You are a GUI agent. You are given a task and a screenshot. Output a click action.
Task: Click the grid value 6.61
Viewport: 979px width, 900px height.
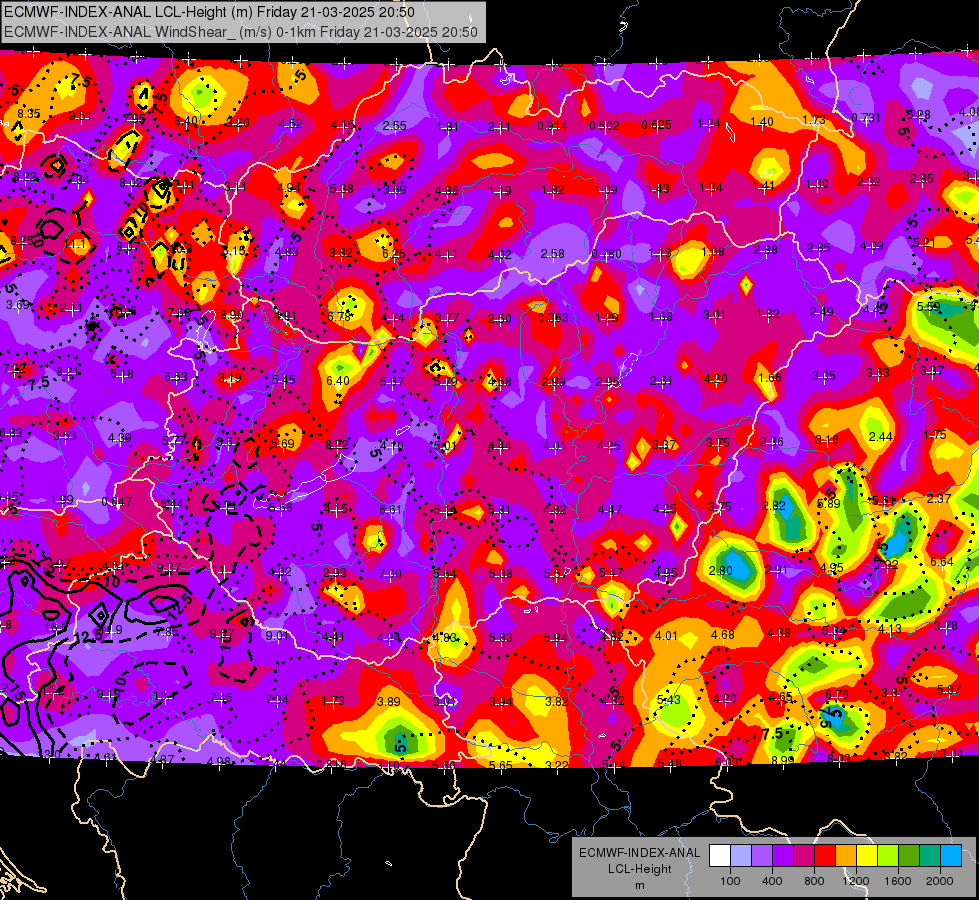[x=391, y=510]
